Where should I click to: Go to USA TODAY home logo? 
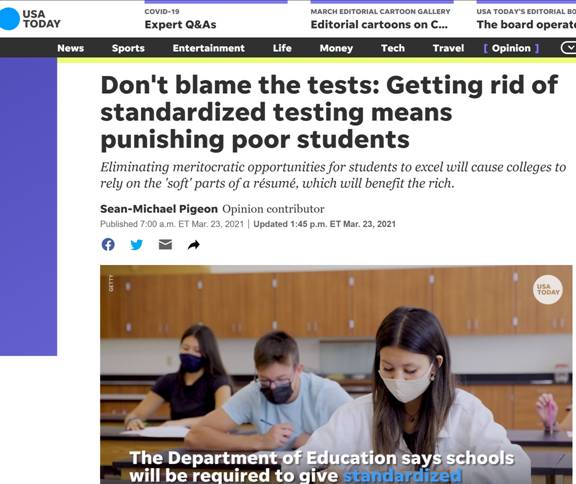pyautogui.click(x=30, y=19)
